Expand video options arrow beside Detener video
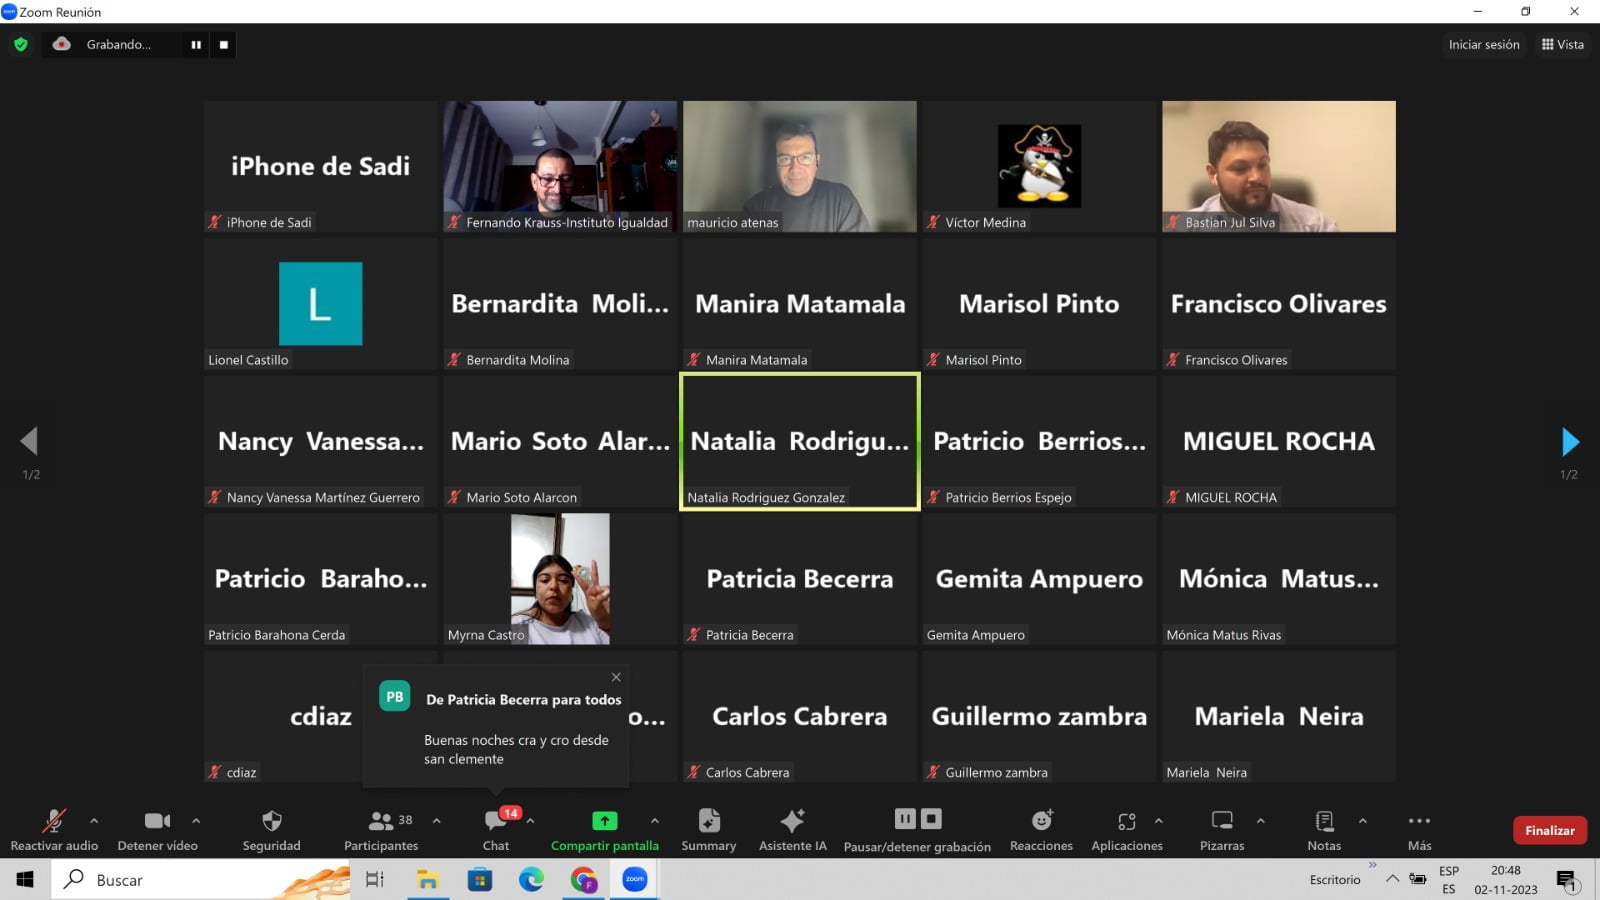This screenshot has height=900, width=1600. [196, 821]
